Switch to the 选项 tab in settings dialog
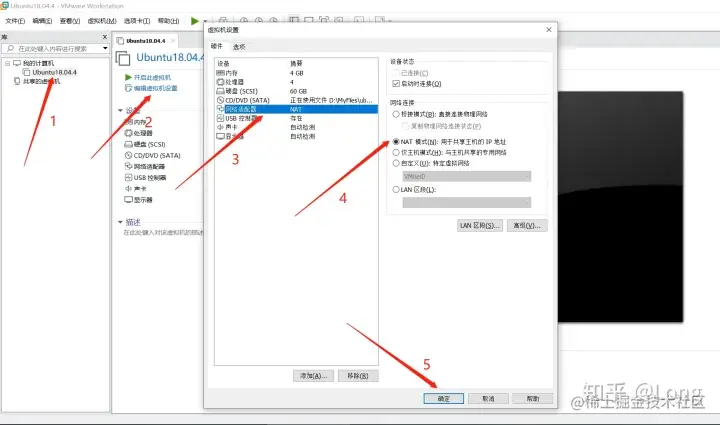This screenshot has height=425, width=720. tap(239, 47)
